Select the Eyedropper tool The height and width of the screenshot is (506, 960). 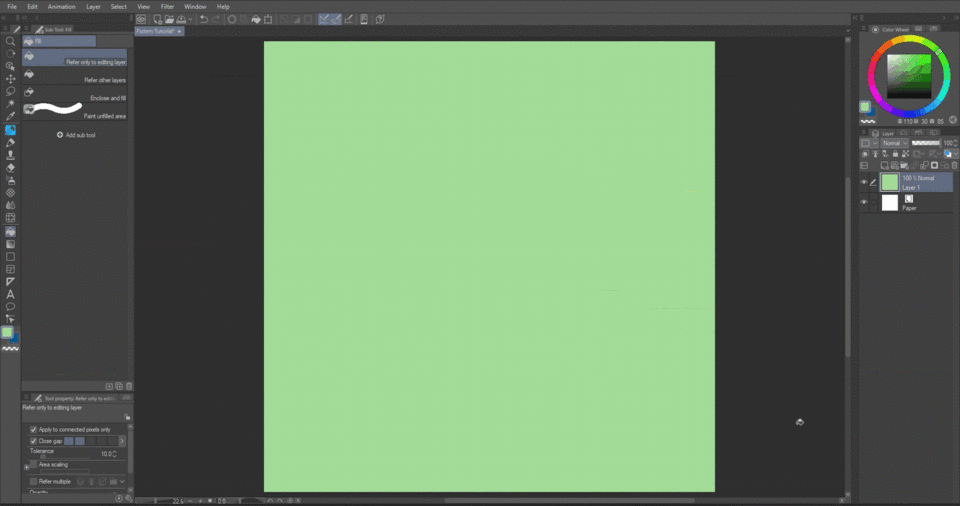[10, 116]
